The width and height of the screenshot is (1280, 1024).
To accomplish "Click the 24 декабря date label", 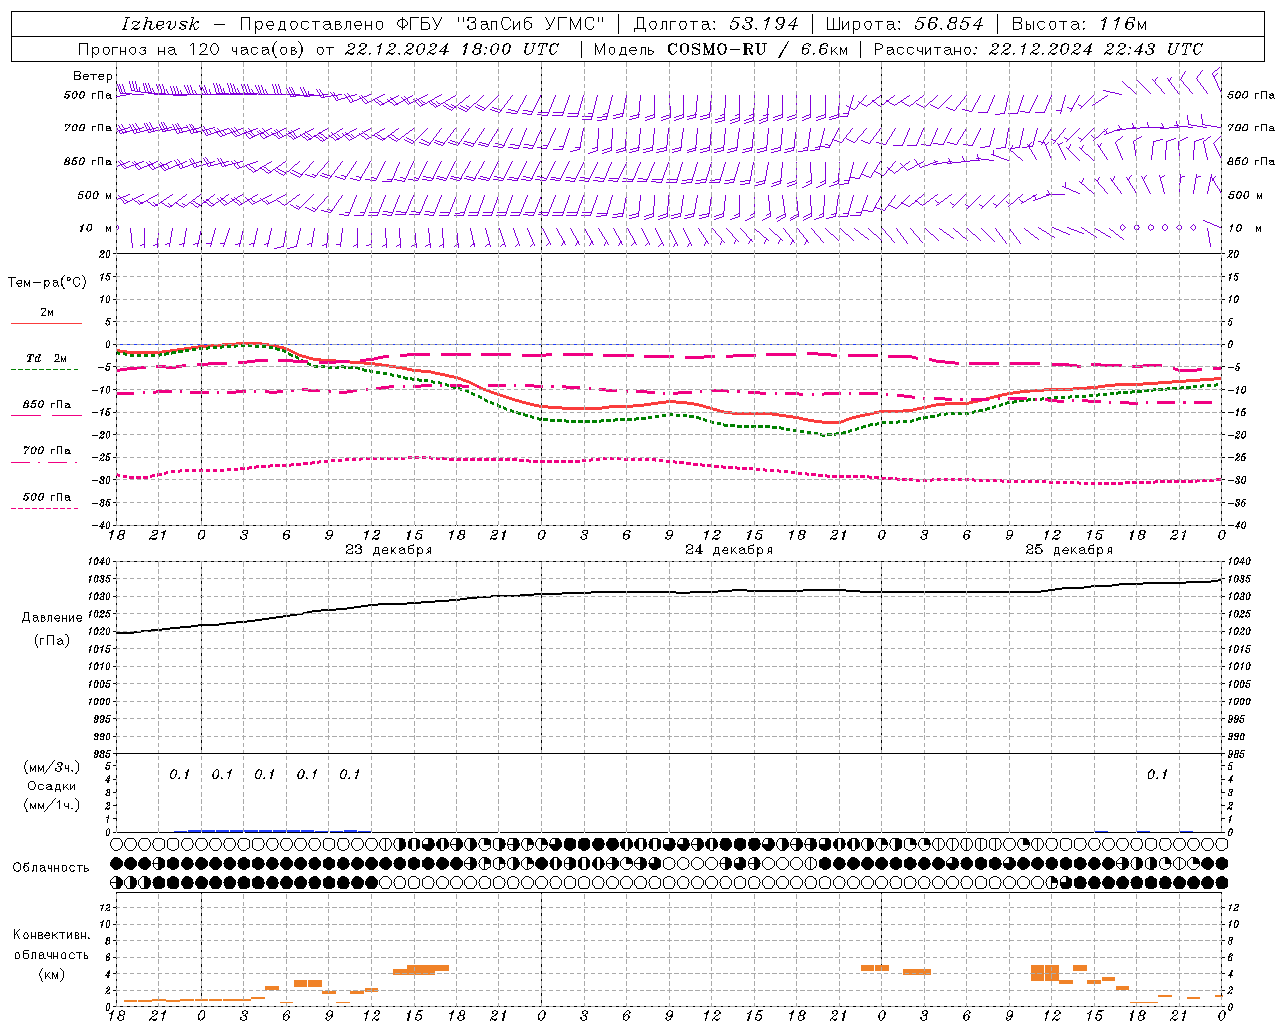I will click(729, 550).
